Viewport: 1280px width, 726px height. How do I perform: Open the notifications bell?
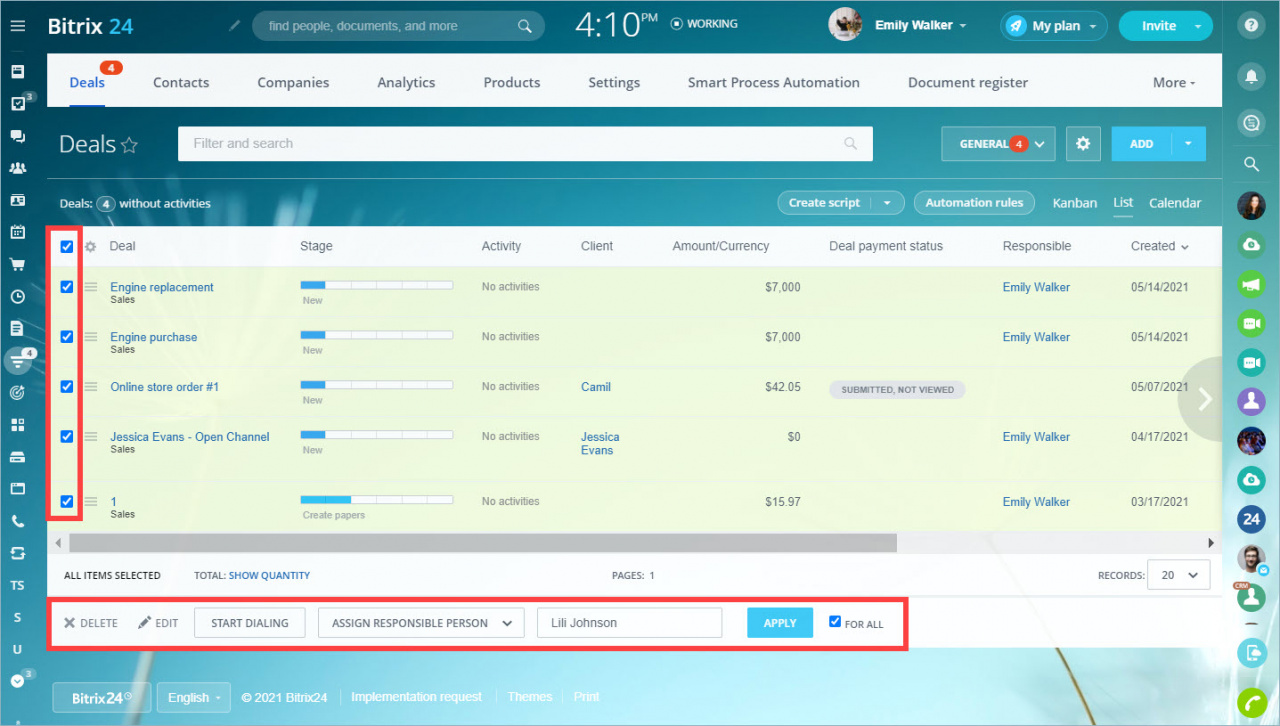pyautogui.click(x=1251, y=76)
